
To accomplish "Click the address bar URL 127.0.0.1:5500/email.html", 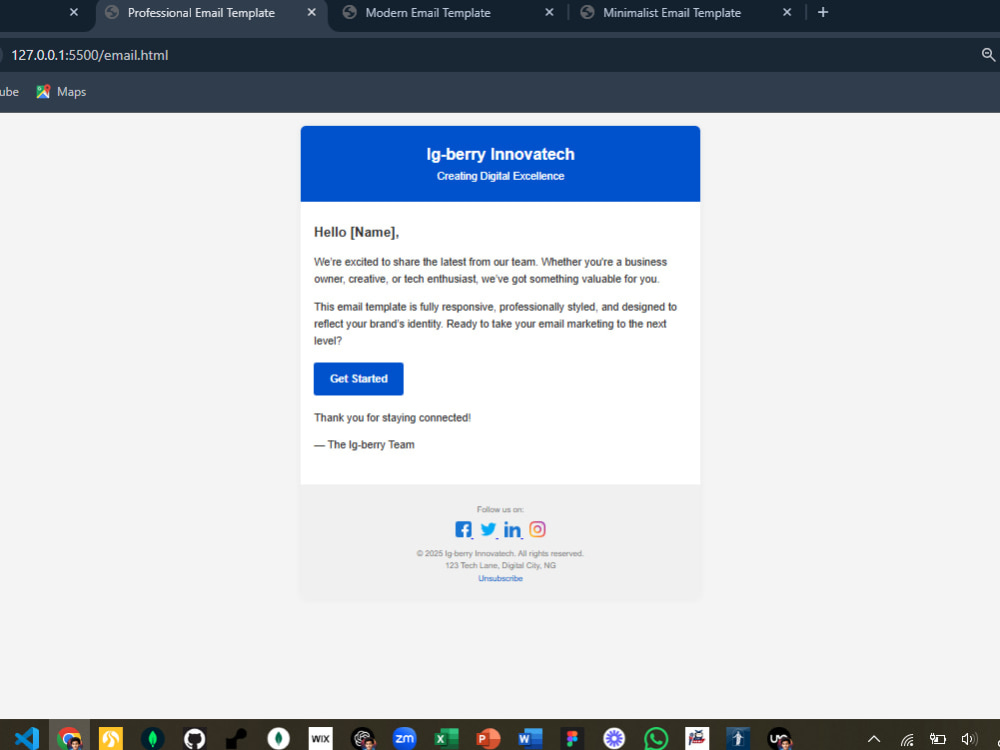I will tap(90, 55).
